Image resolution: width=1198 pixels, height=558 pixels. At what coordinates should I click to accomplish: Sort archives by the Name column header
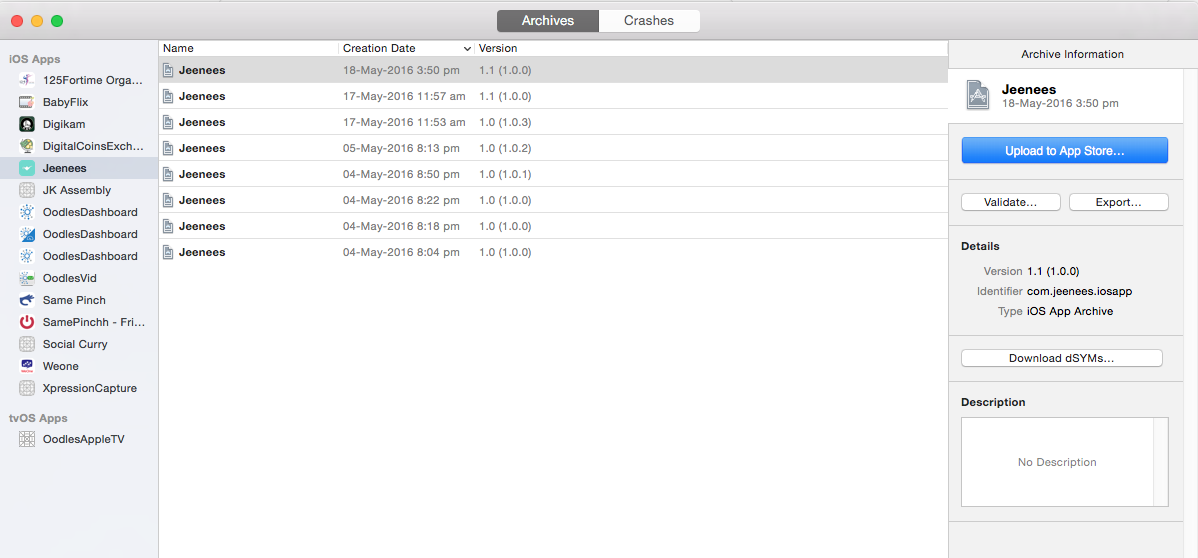248,48
